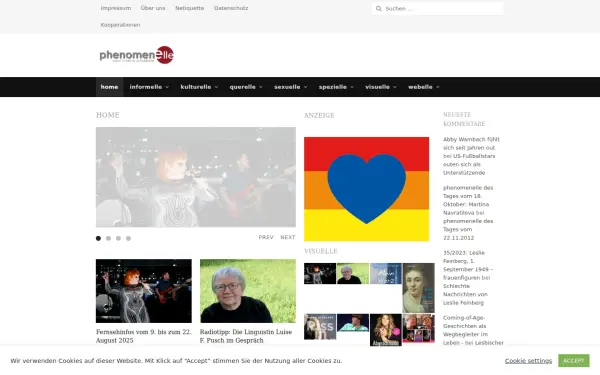Open the kulturelle menu
600x375 pixels.
pyautogui.click(x=196, y=87)
